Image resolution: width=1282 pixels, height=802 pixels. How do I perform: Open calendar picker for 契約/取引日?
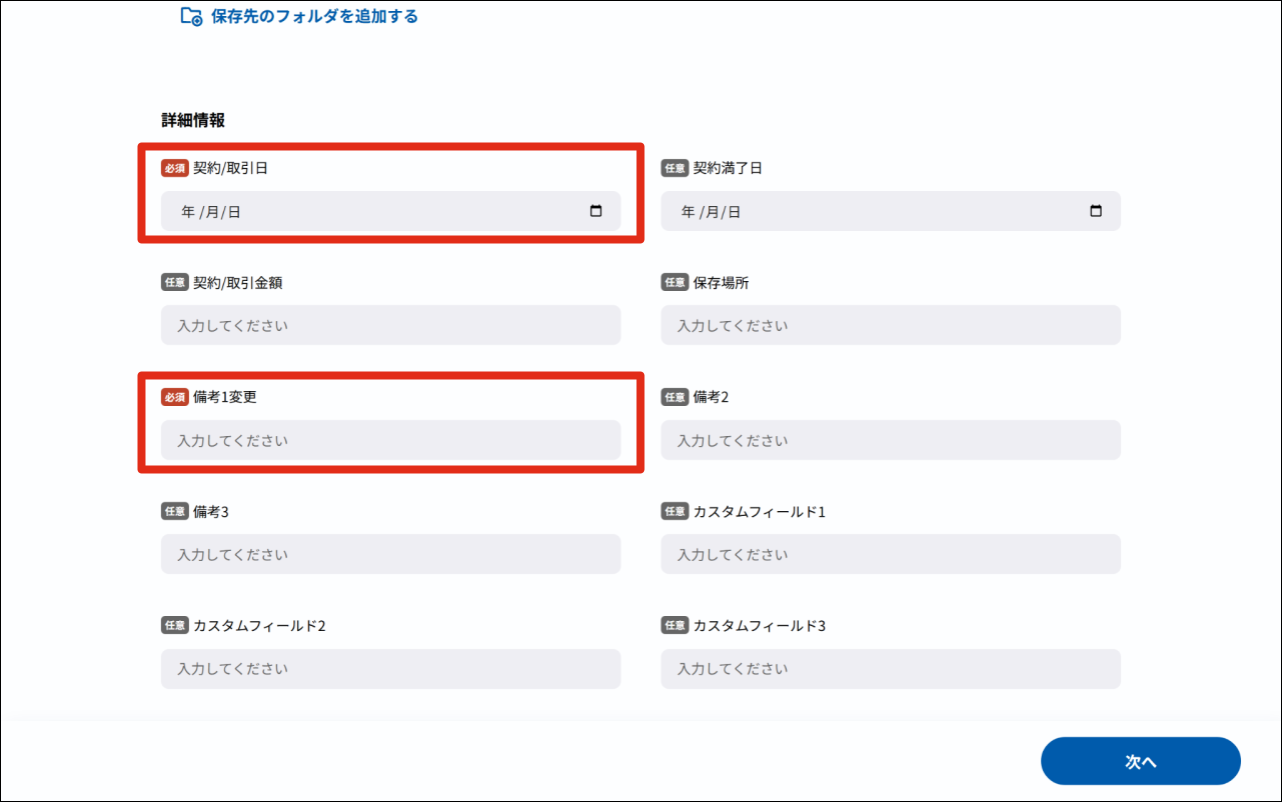click(x=596, y=211)
